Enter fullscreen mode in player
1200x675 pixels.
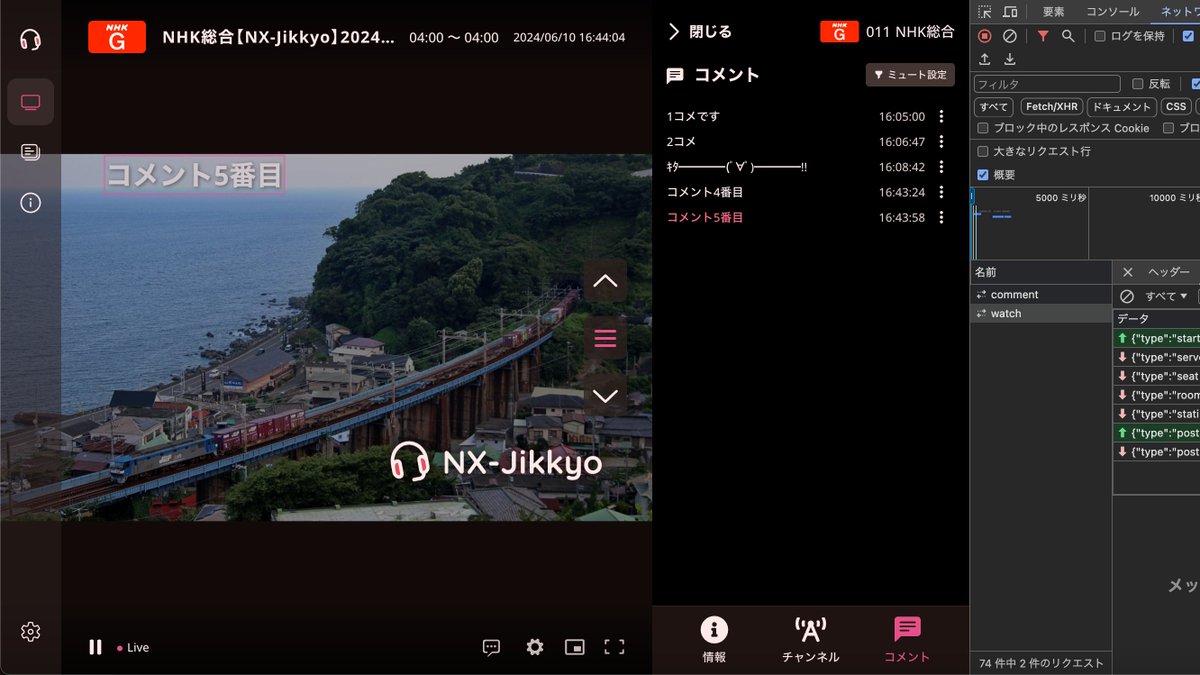click(614, 647)
